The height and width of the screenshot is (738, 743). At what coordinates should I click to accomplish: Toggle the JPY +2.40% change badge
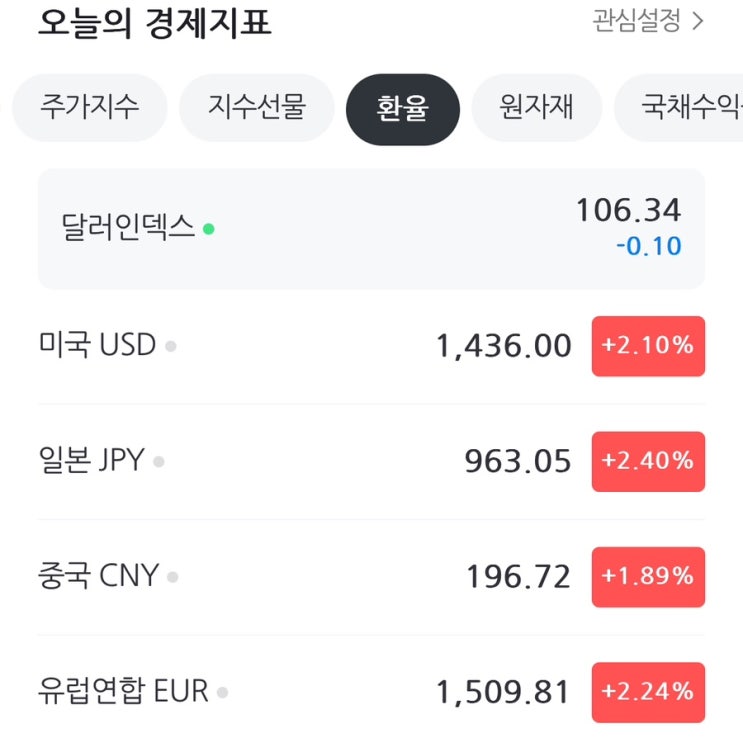point(647,461)
